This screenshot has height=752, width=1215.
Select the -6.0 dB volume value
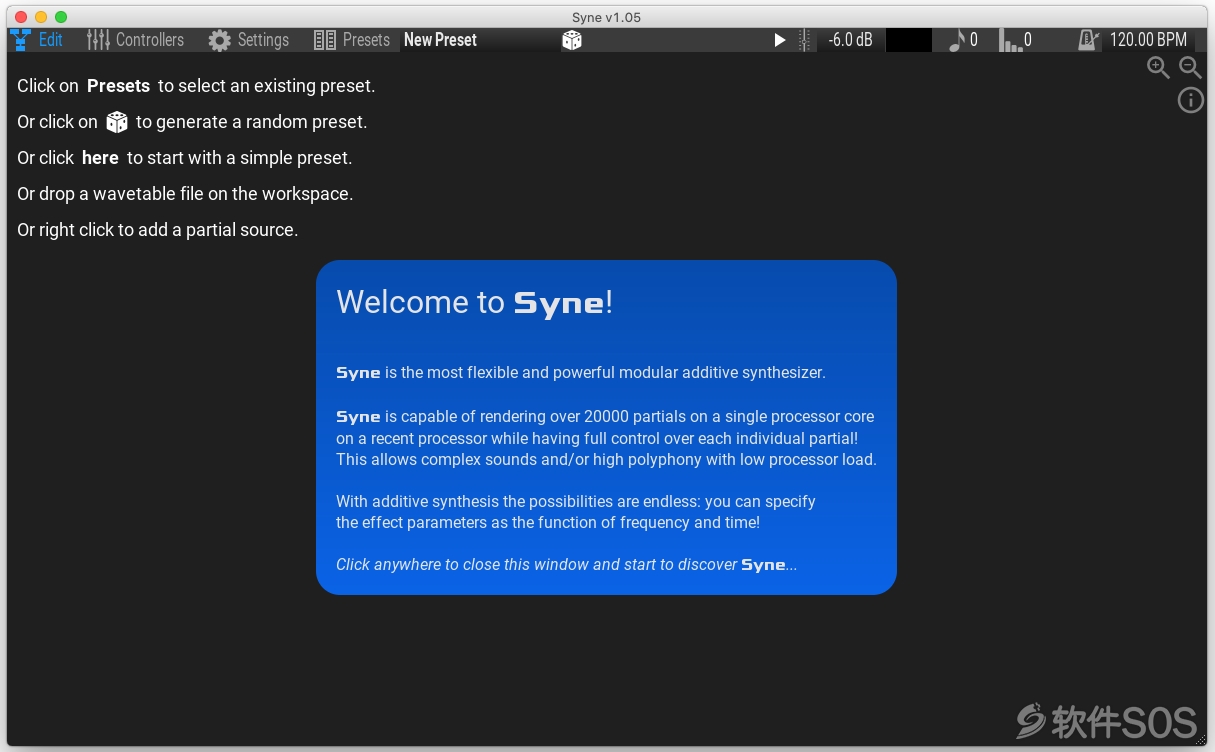(850, 40)
